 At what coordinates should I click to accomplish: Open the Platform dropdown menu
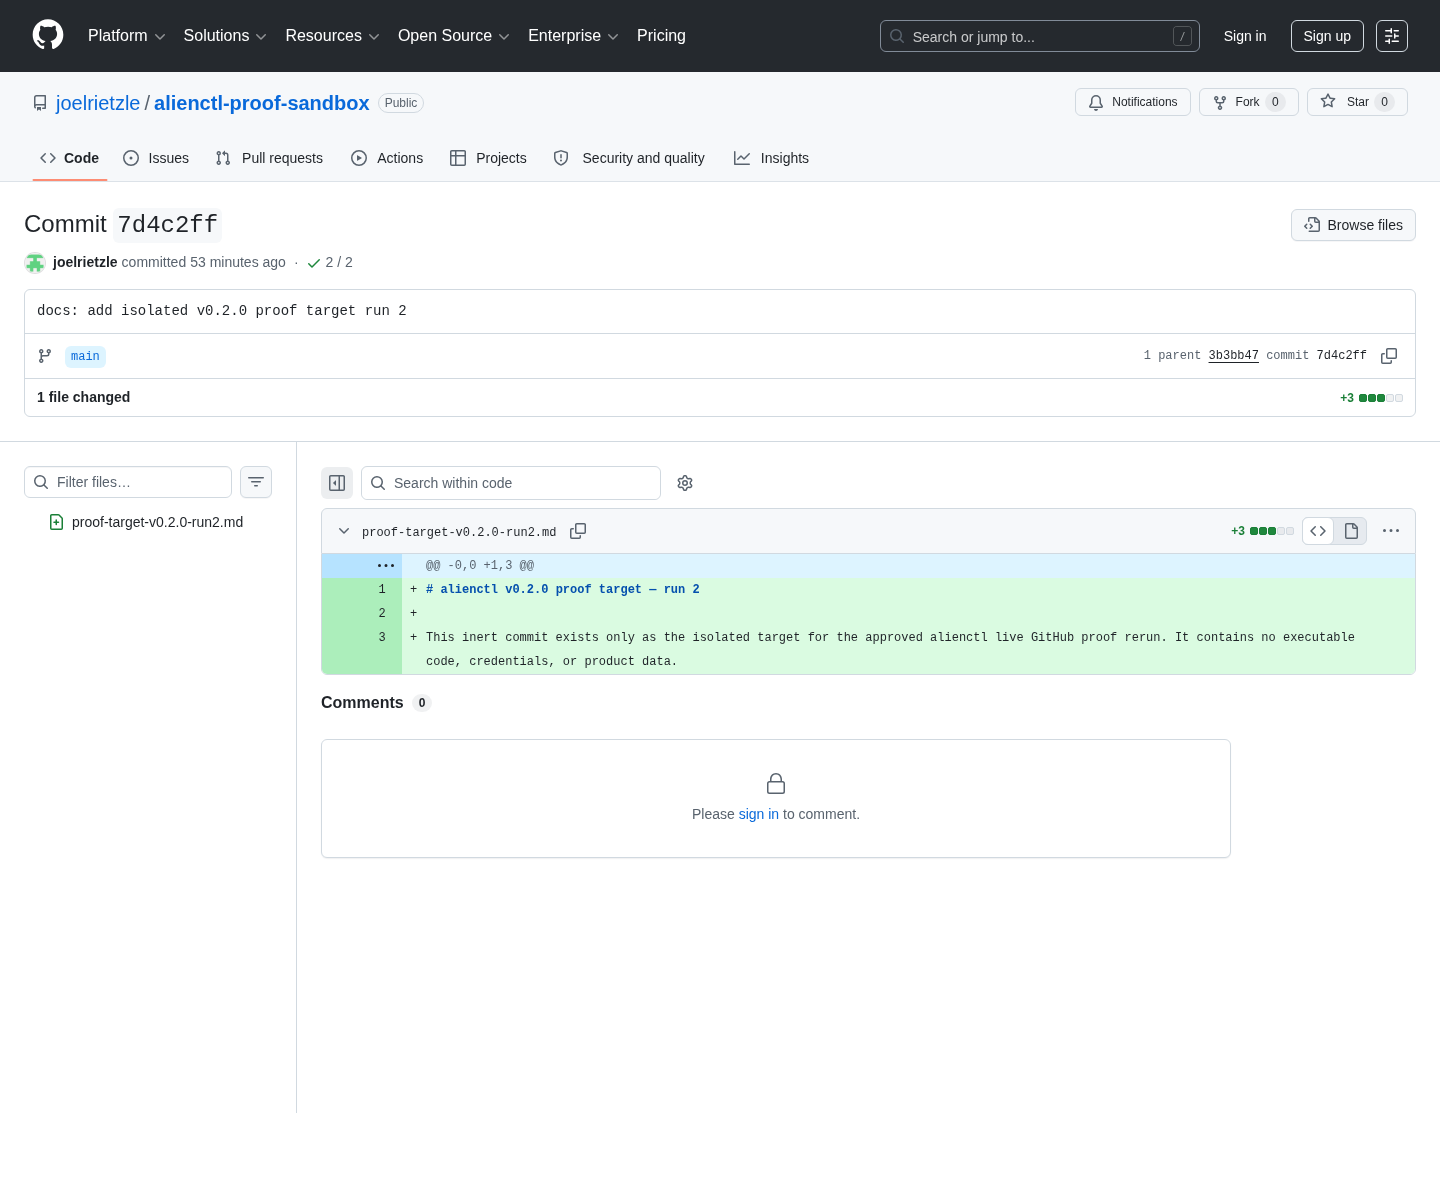(x=126, y=36)
